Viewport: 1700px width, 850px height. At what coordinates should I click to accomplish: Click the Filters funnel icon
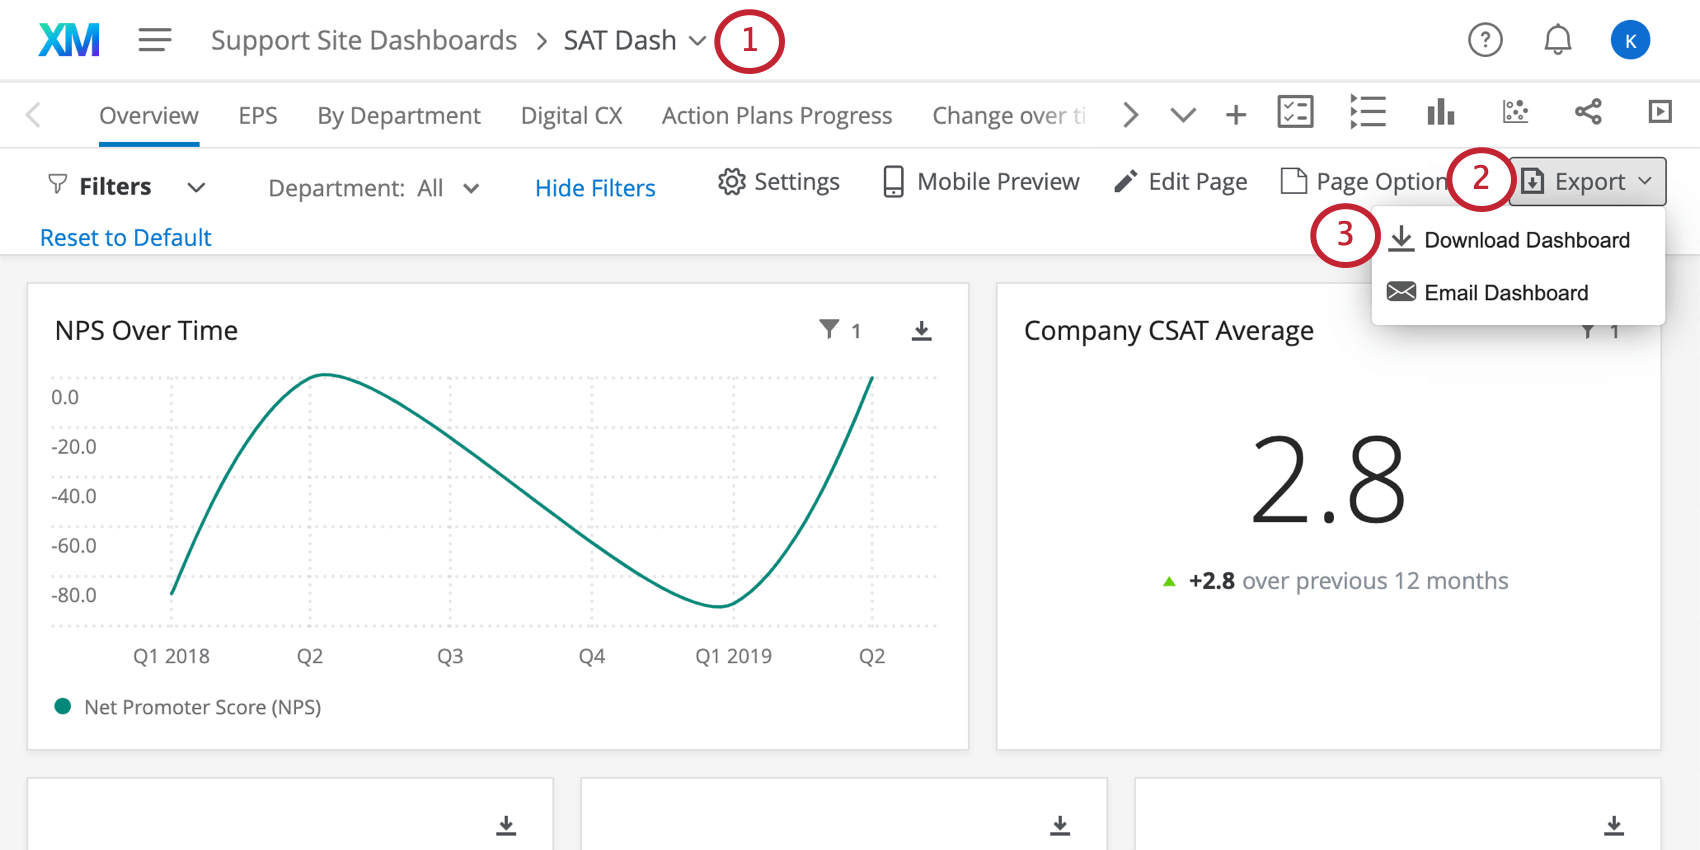(58, 185)
